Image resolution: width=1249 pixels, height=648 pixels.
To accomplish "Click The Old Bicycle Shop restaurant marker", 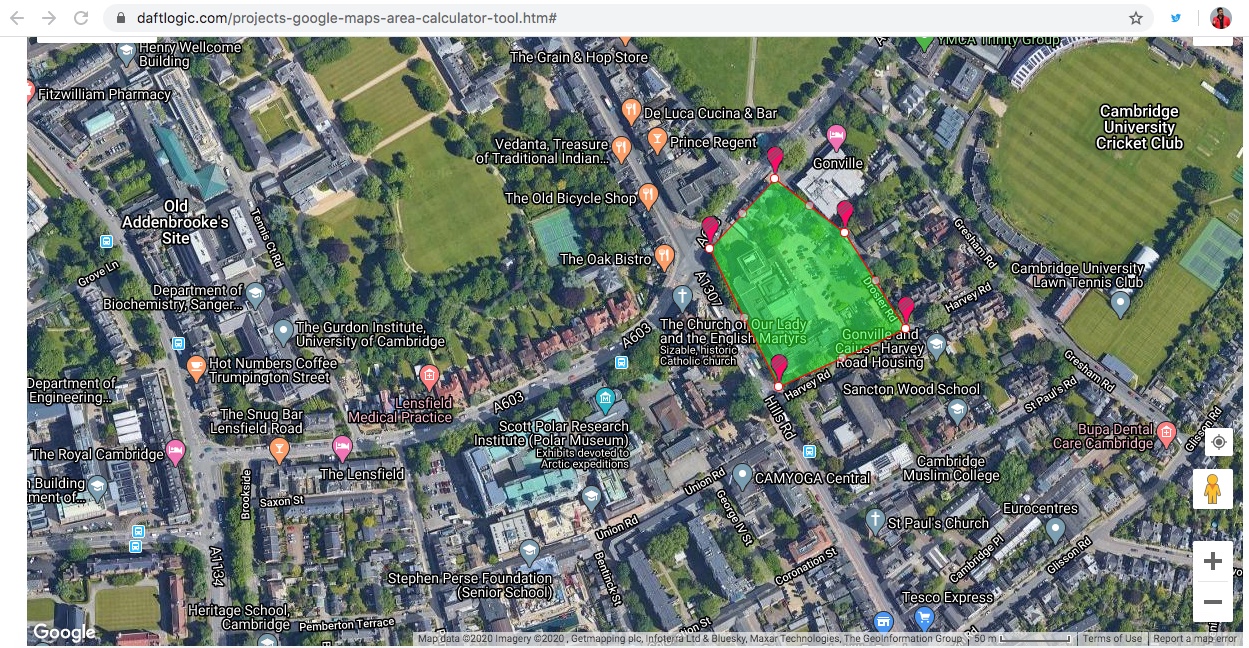I will pyautogui.click(x=648, y=195).
